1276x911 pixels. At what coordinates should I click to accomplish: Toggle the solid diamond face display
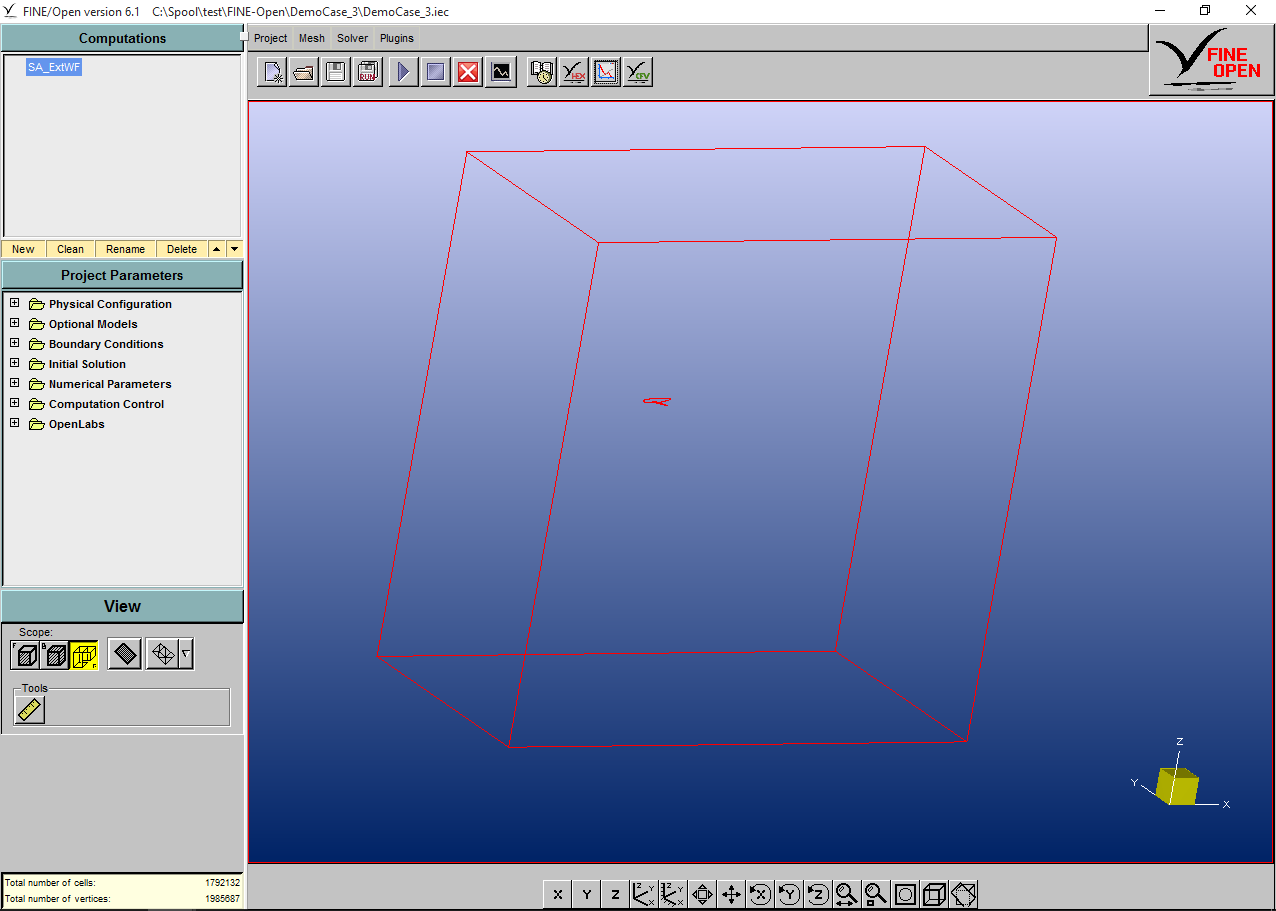point(125,655)
